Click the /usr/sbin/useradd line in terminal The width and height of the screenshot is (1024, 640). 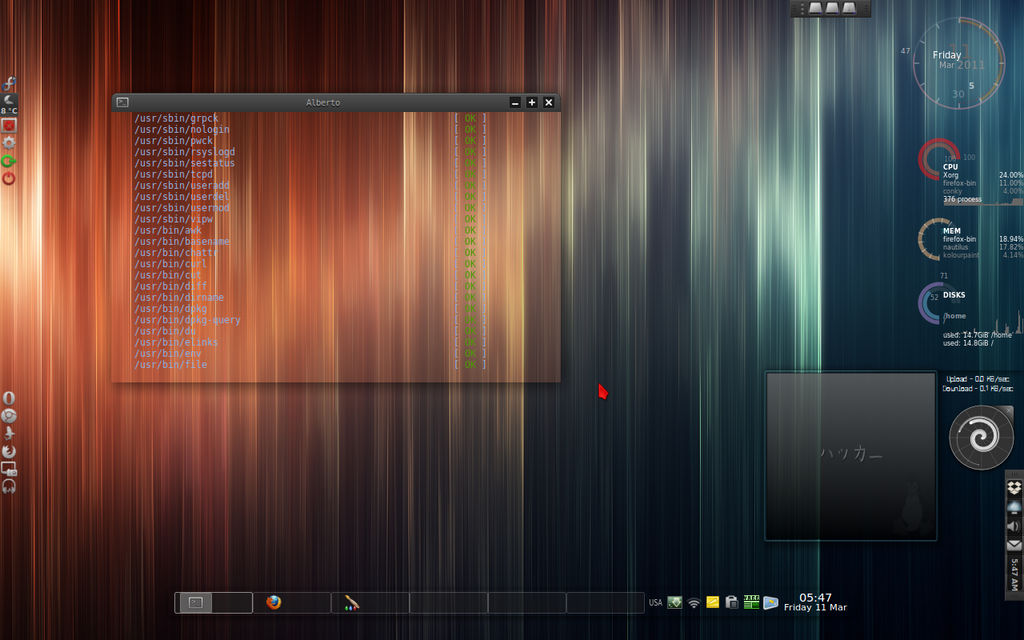click(x=182, y=185)
